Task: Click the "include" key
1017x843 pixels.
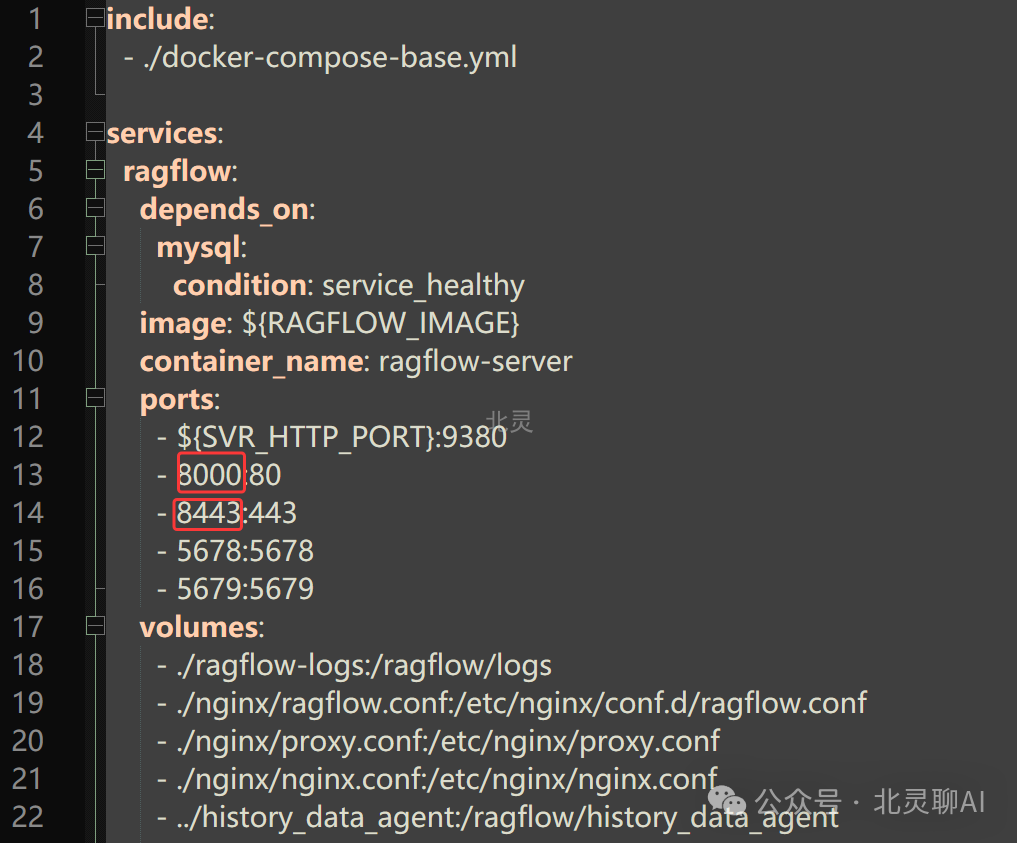Action: (158, 19)
